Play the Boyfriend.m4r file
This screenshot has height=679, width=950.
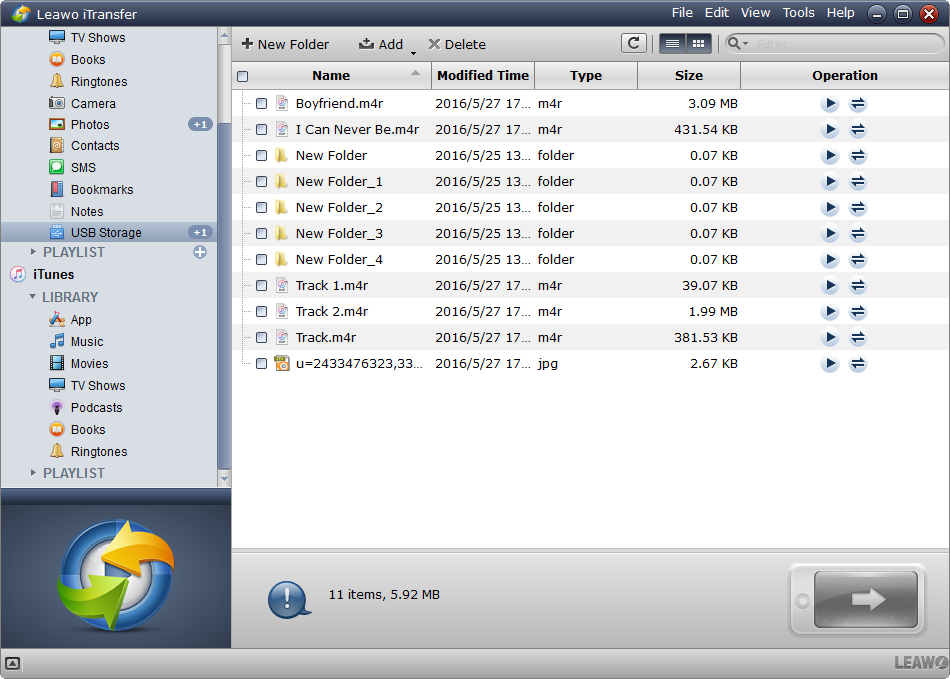(830, 104)
